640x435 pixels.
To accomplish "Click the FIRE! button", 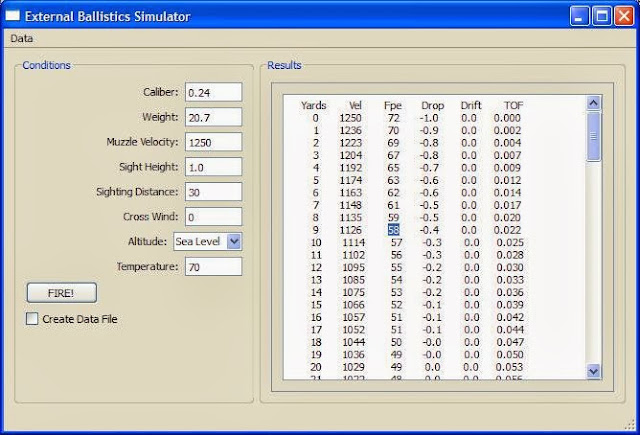I will [62, 293].
